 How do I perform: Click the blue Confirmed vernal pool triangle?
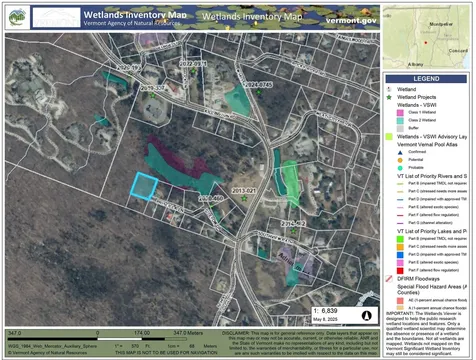point(400,152)
